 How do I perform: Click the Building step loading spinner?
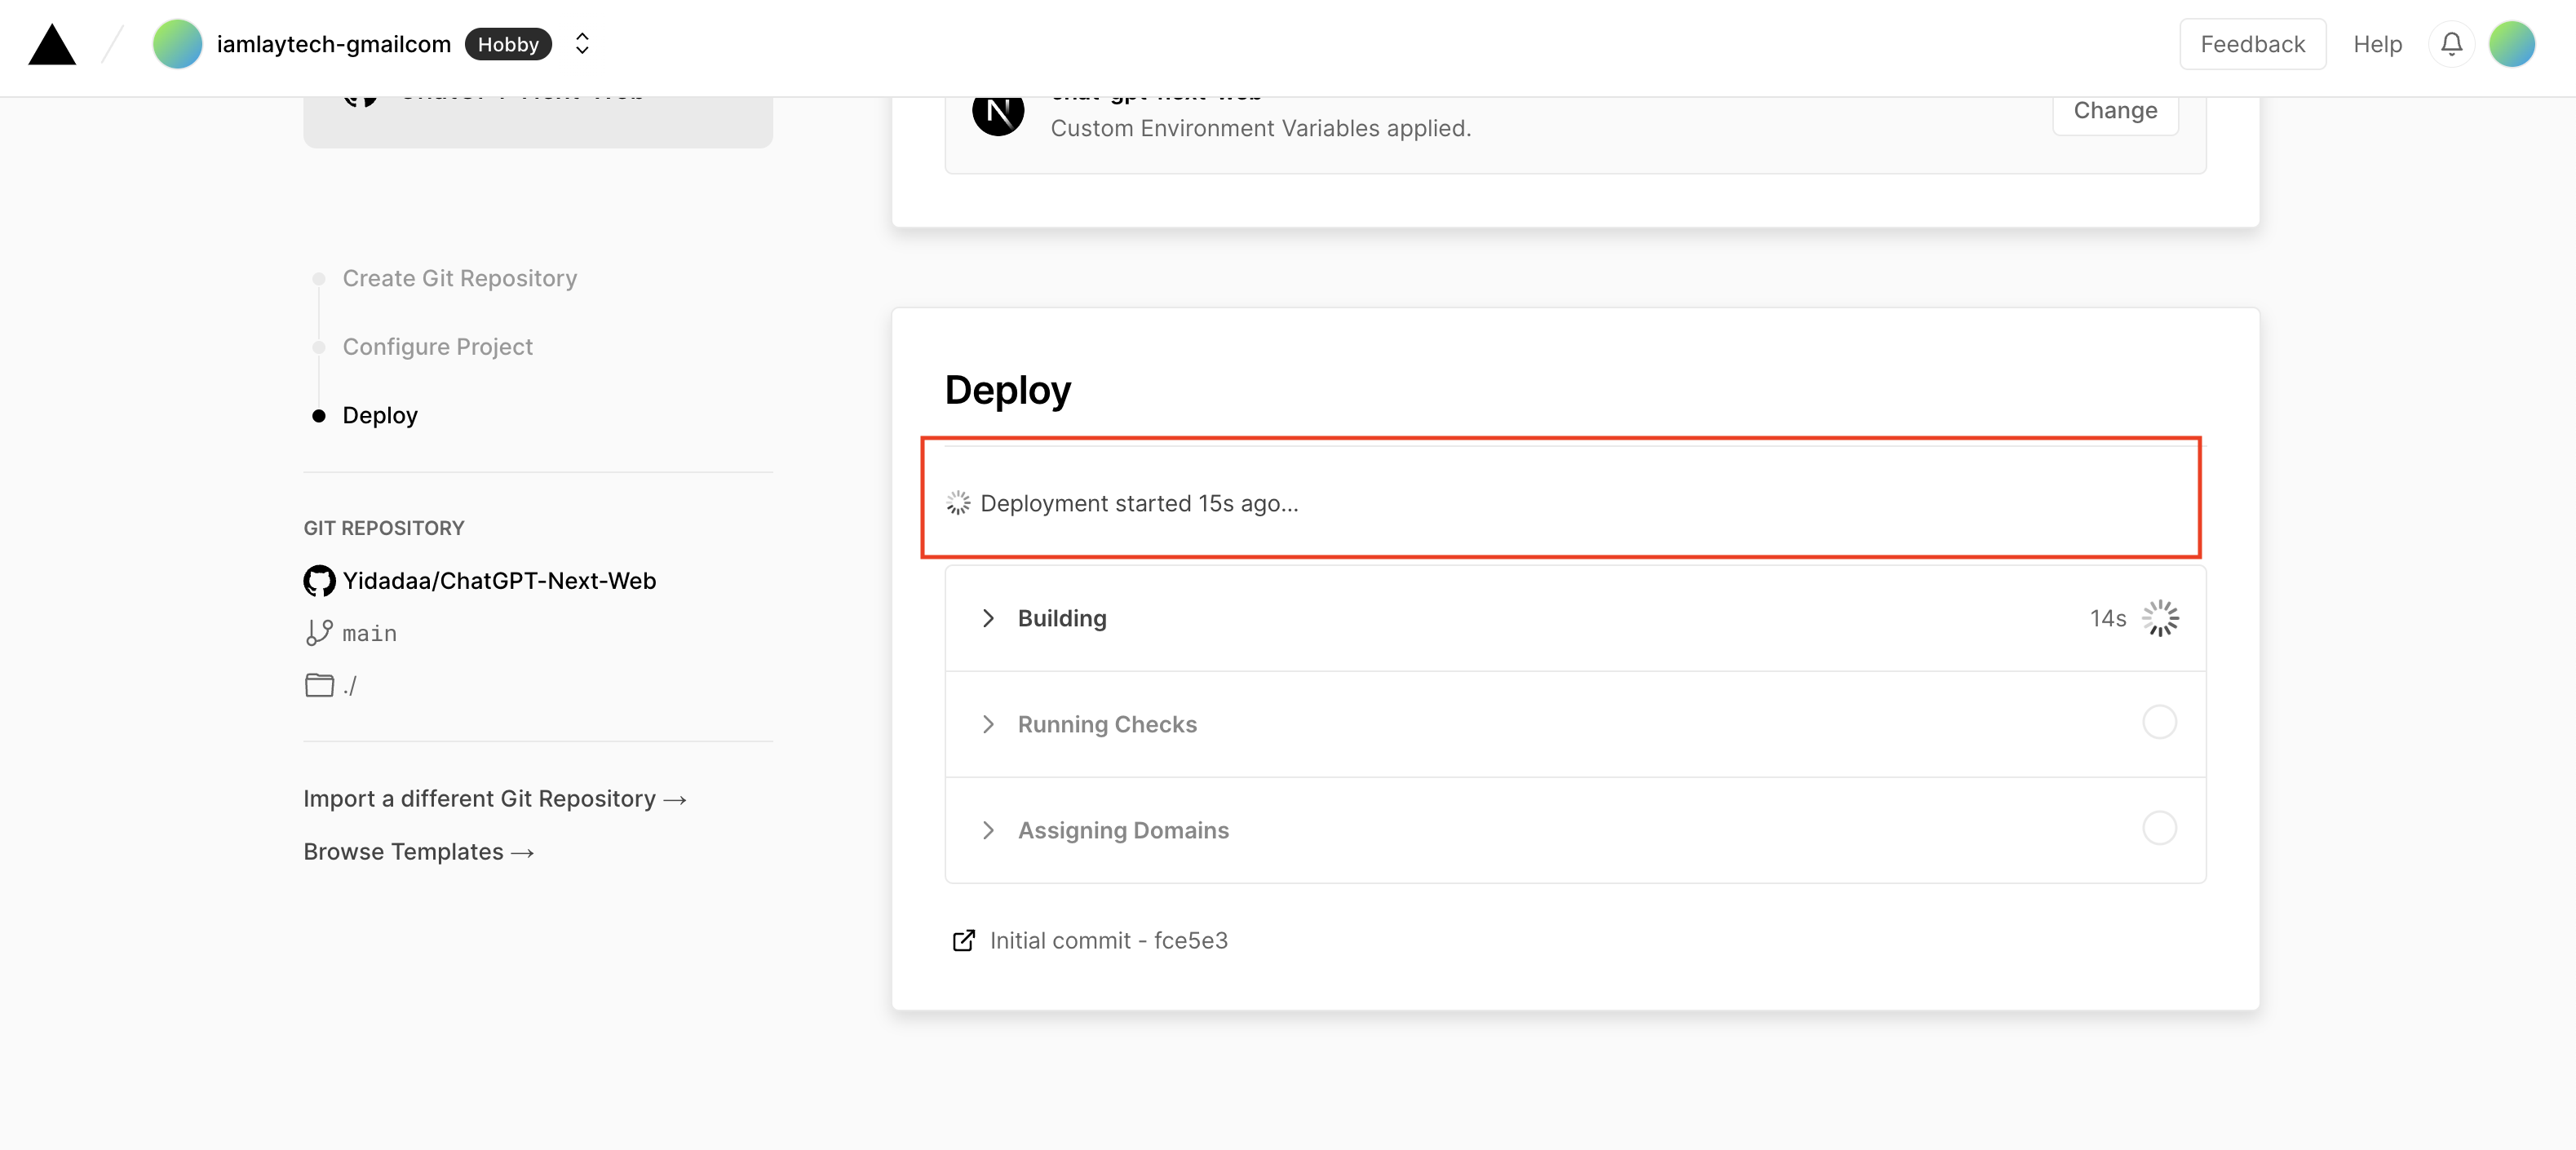(x=2160, y=618)
